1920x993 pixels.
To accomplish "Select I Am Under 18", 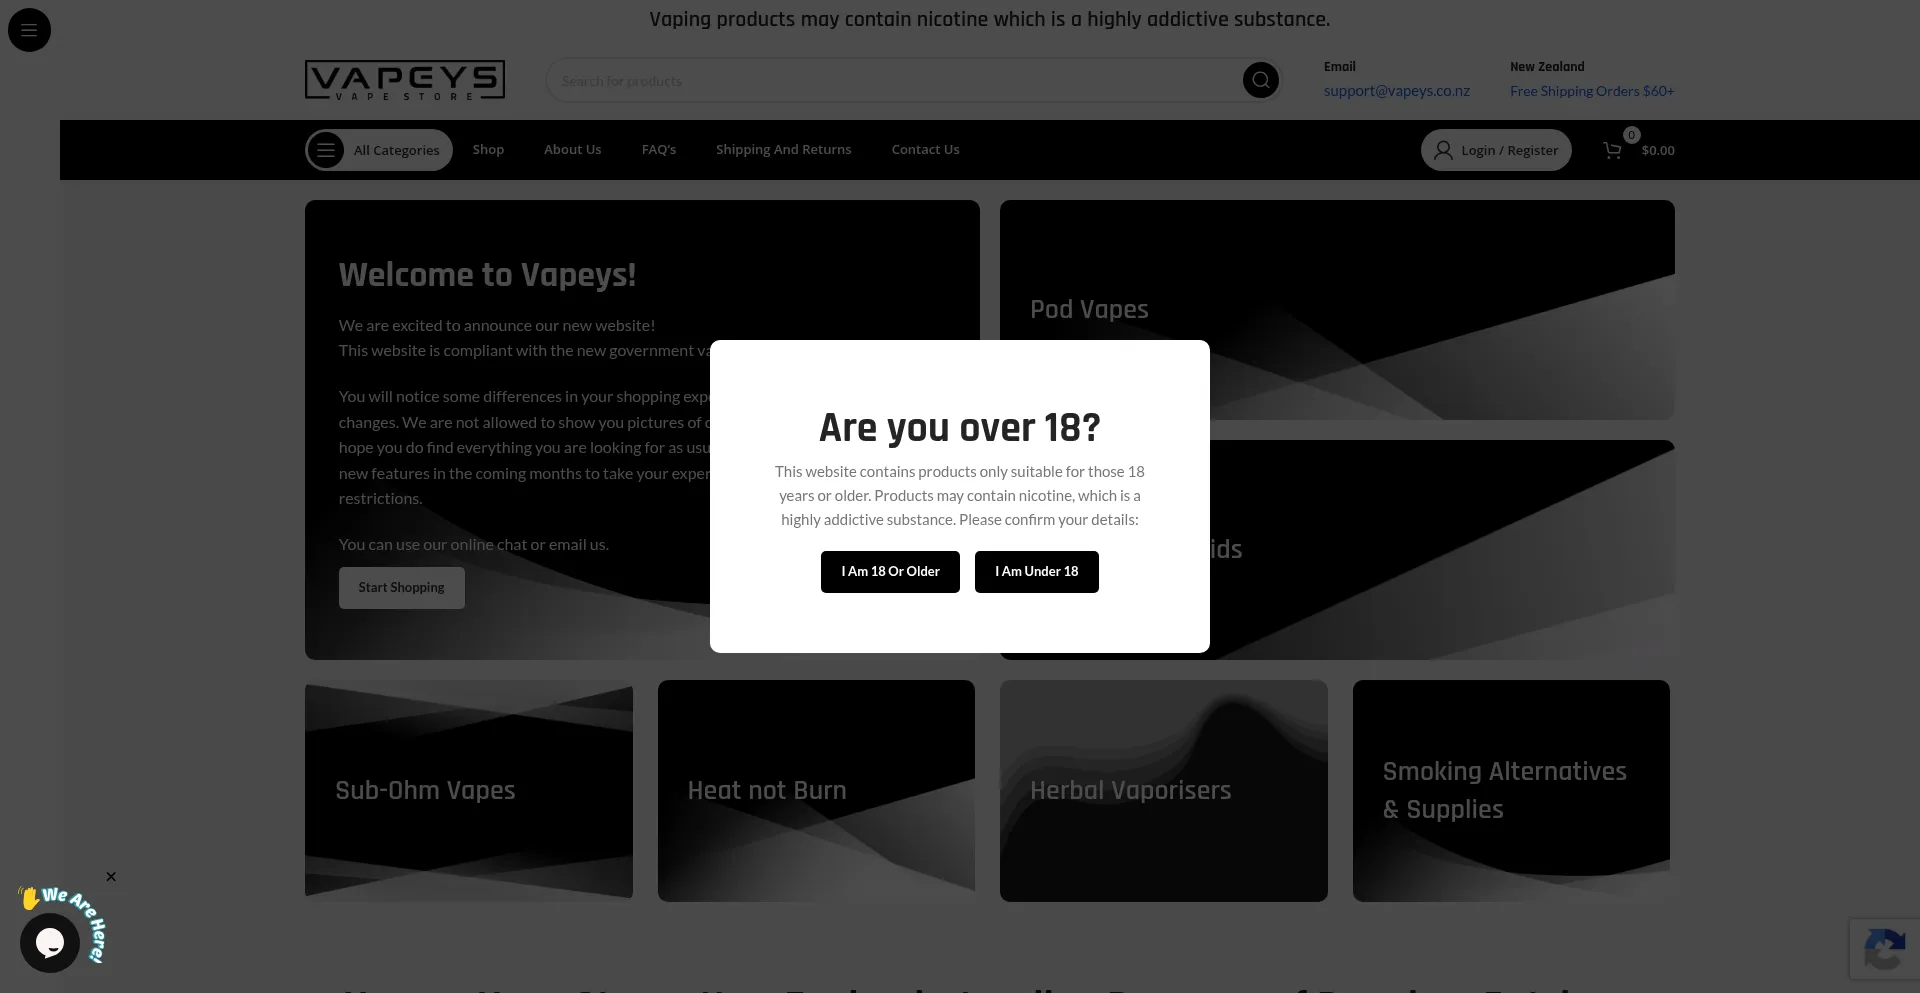I will (1037, 572).
